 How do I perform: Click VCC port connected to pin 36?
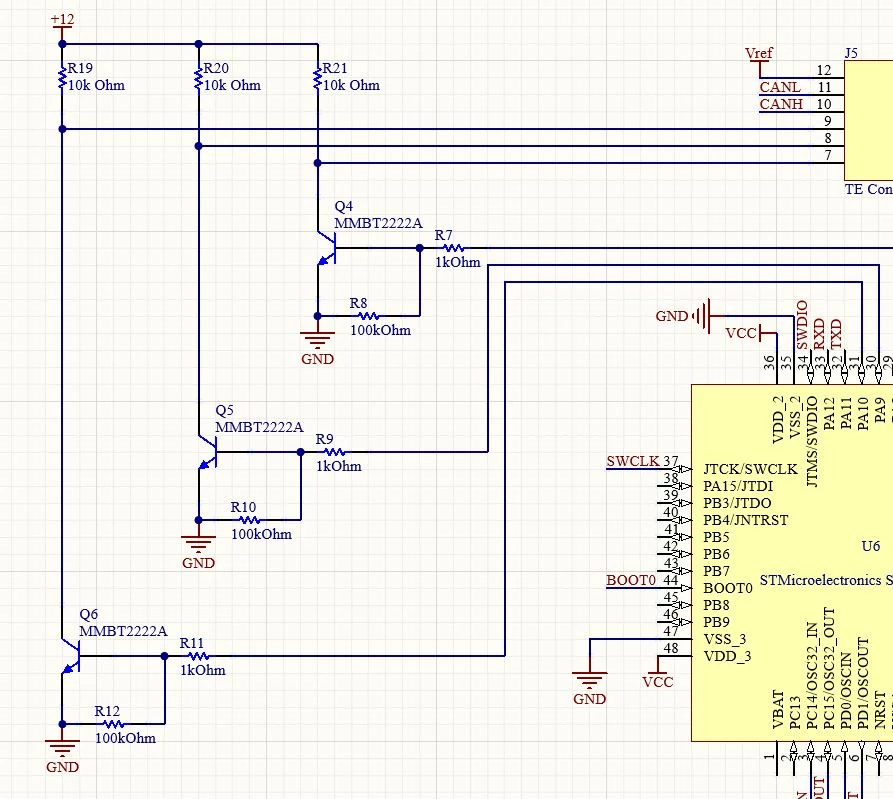pos(751,333)
